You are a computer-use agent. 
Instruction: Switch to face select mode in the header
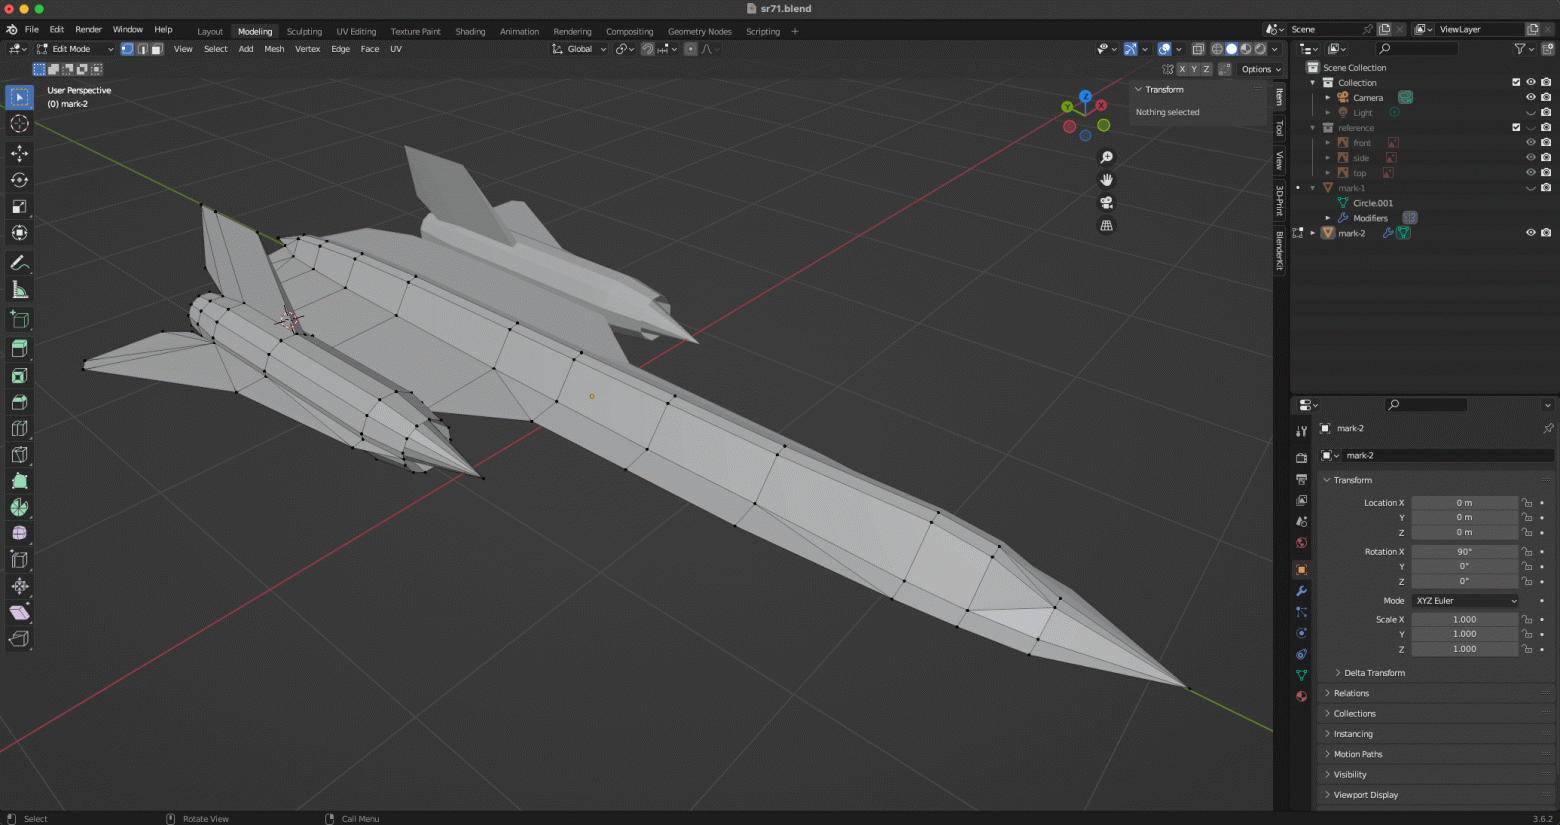click(156, 49)
